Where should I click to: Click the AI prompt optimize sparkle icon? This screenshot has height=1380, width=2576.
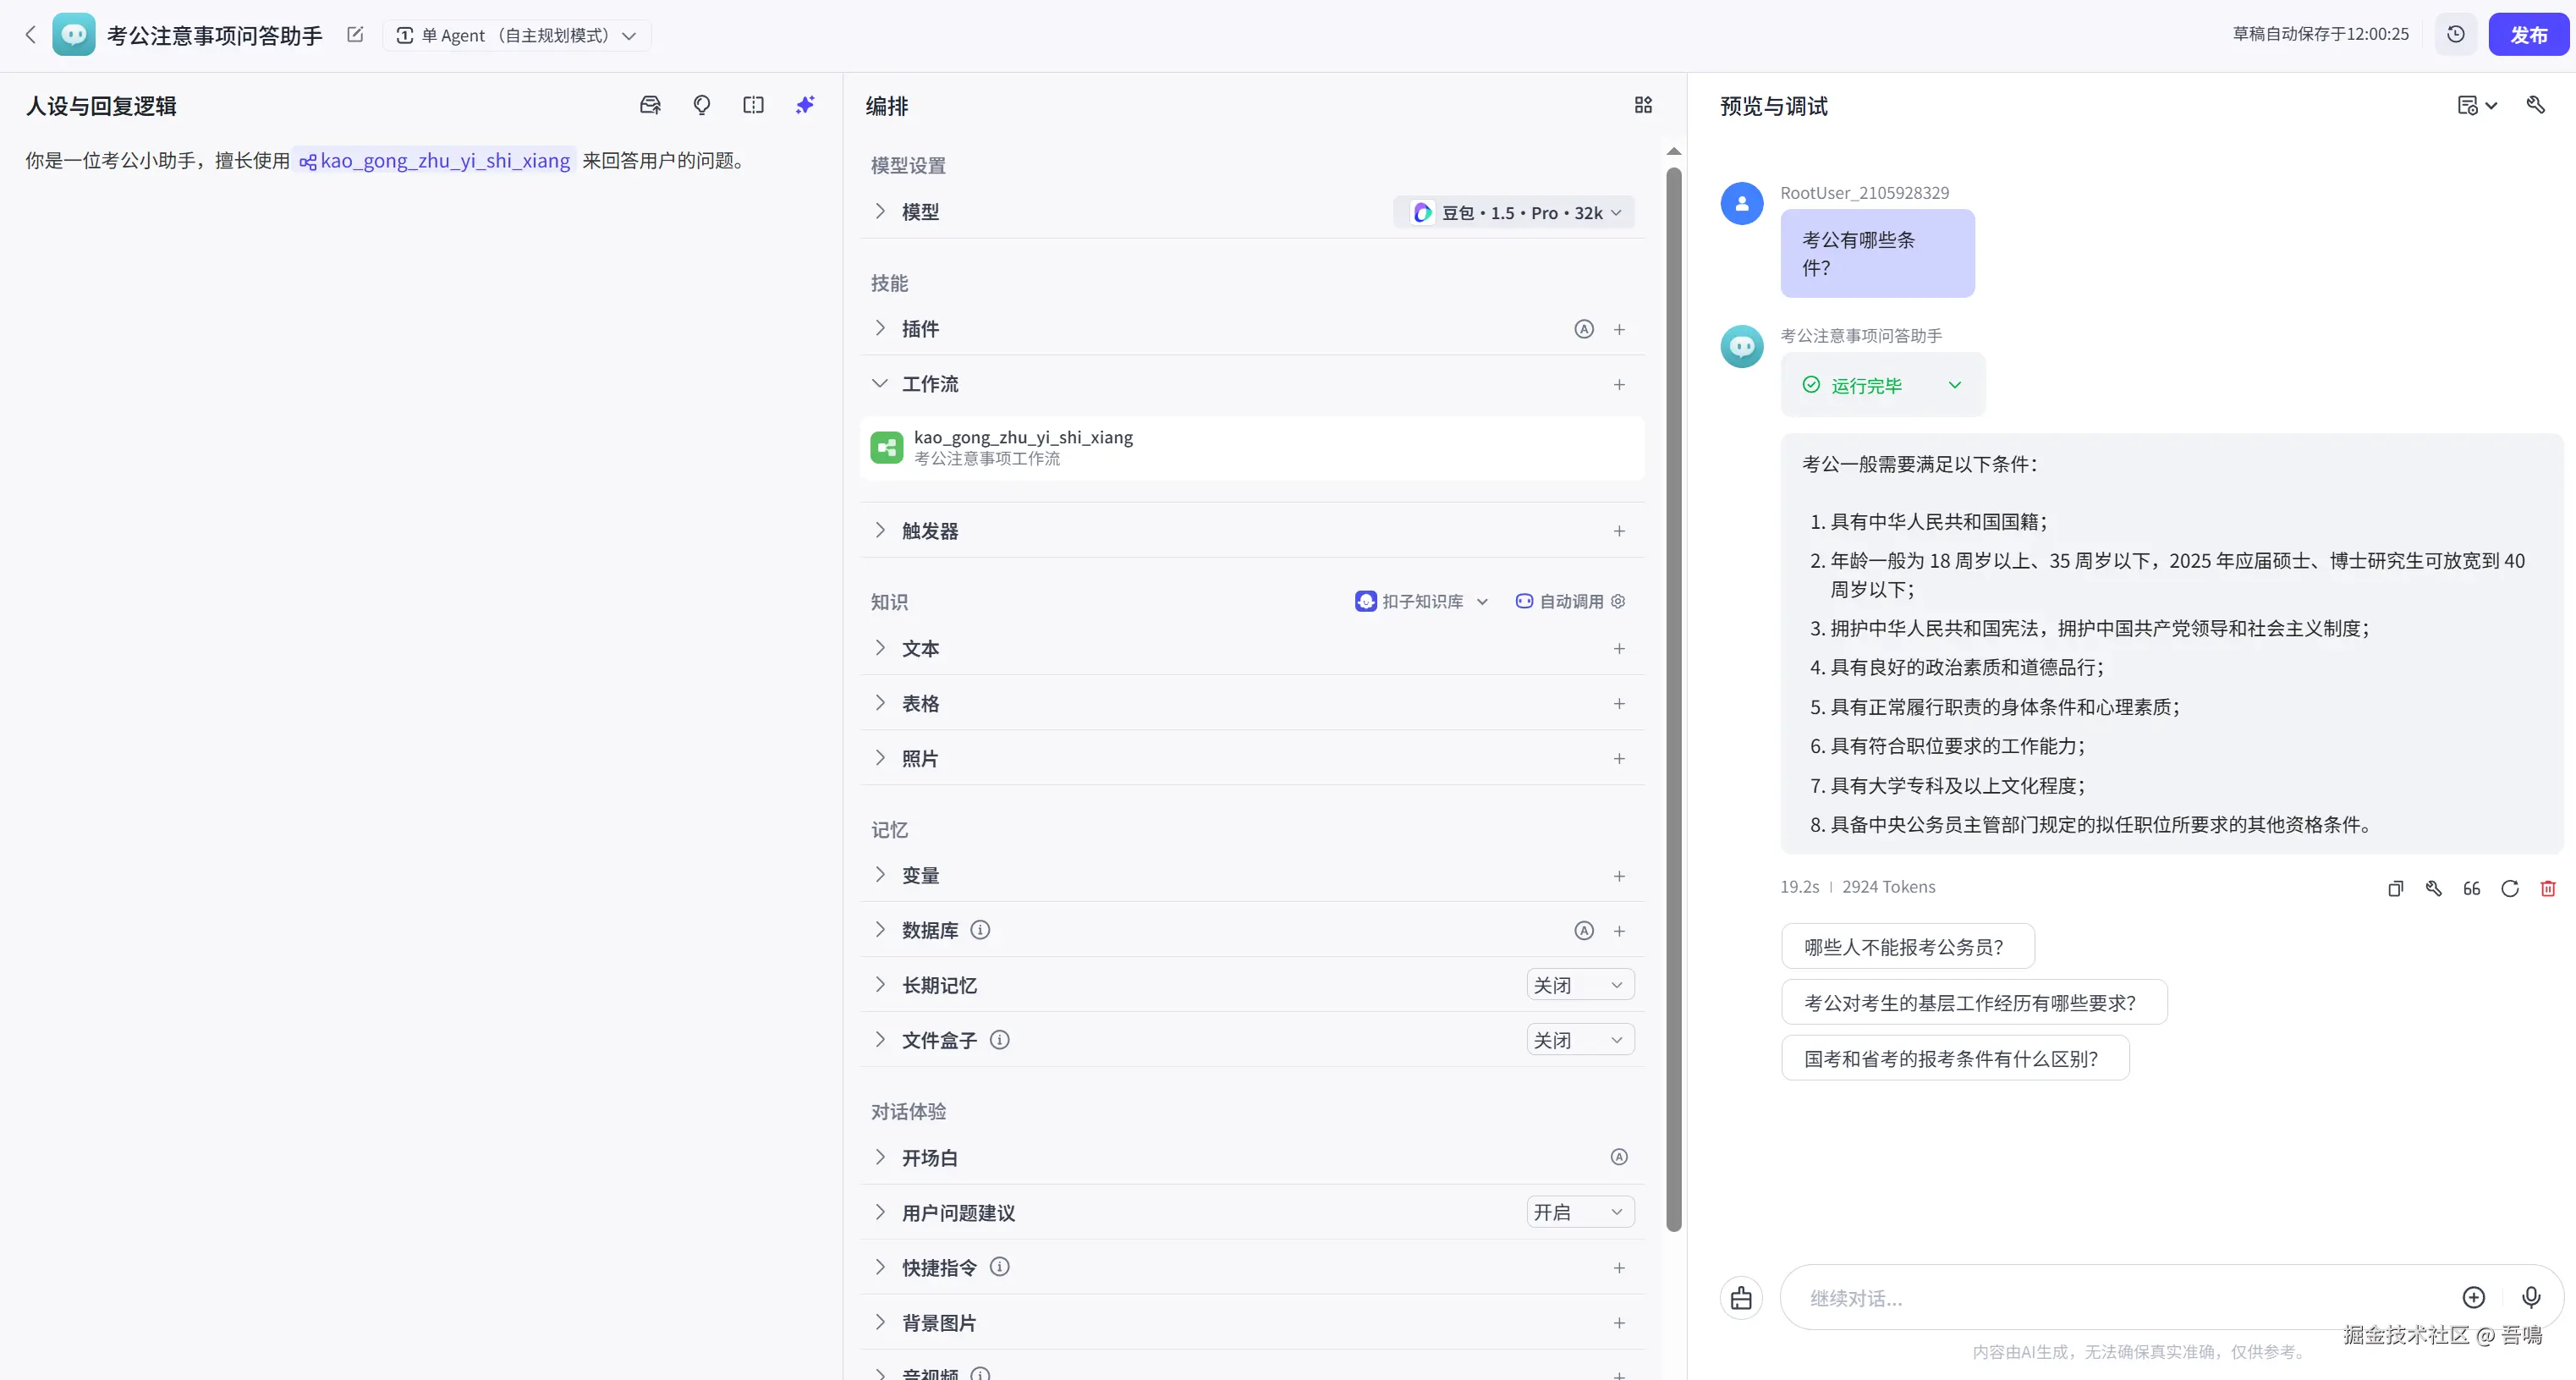point(805,105)
